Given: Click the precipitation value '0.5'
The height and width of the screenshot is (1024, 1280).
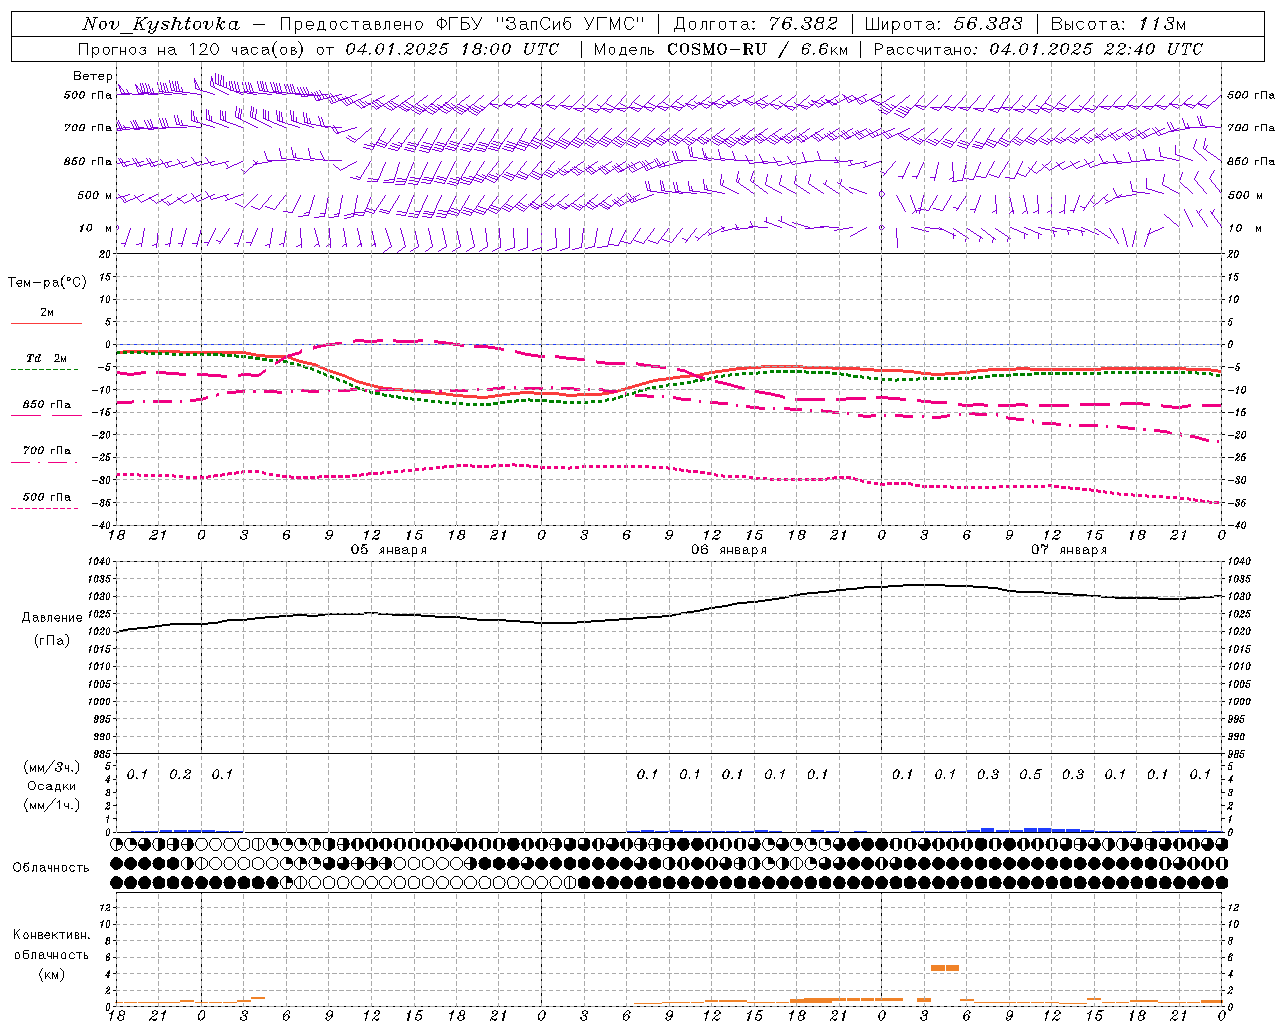Looking at the screenshot, I should pos(1030,774).
